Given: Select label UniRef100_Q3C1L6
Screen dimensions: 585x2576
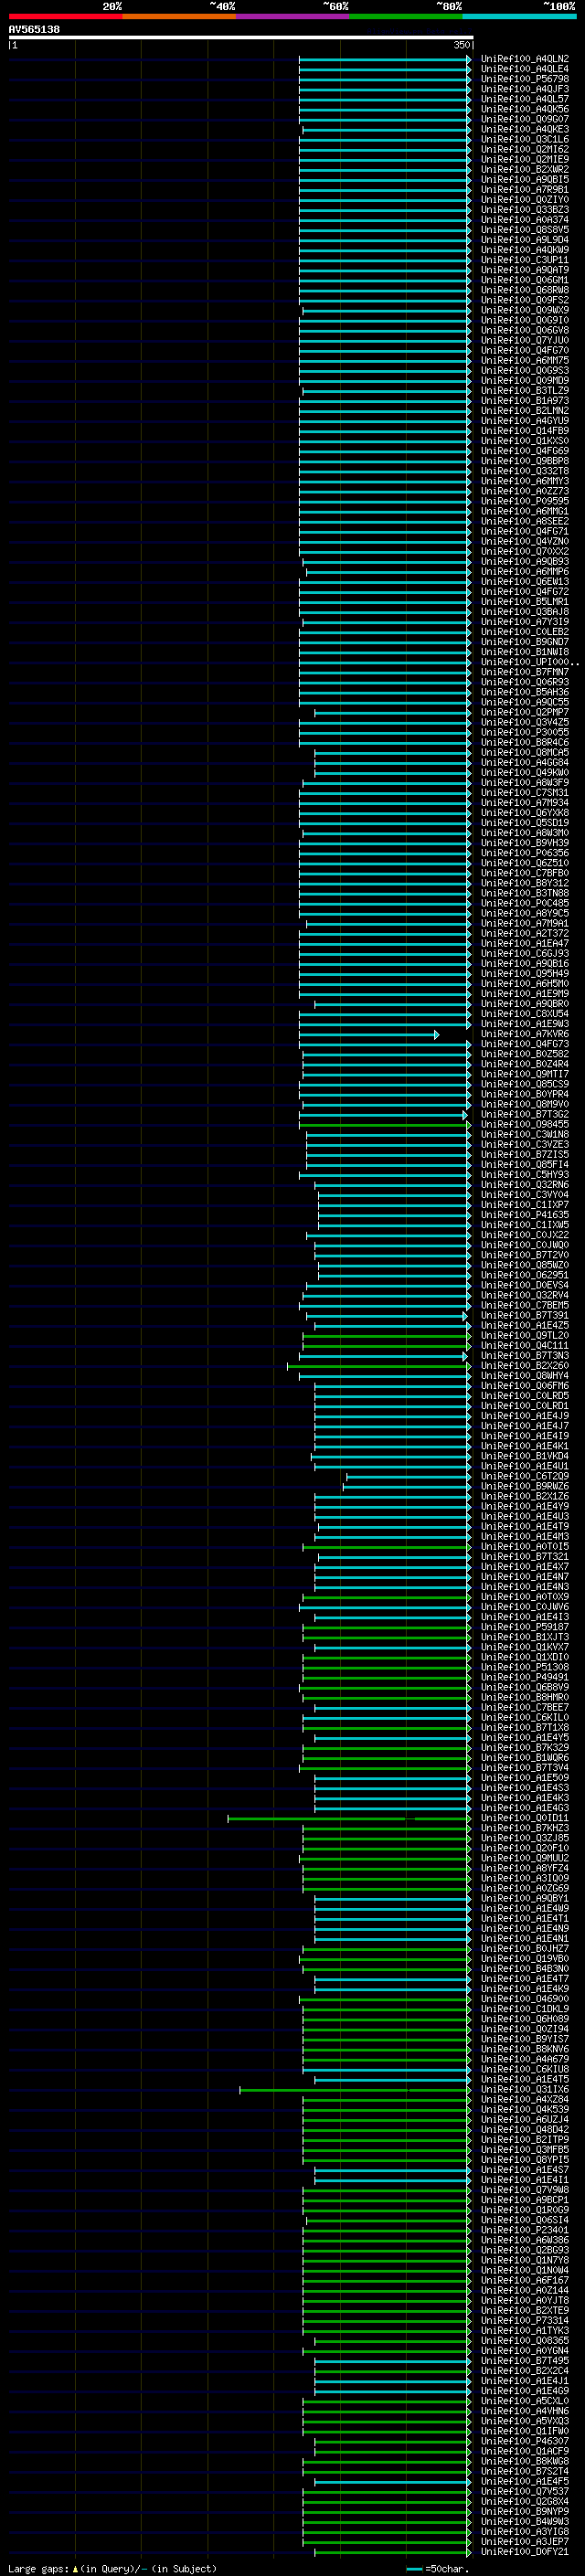Looking at the screenshot, I should [x=524, y=139].
